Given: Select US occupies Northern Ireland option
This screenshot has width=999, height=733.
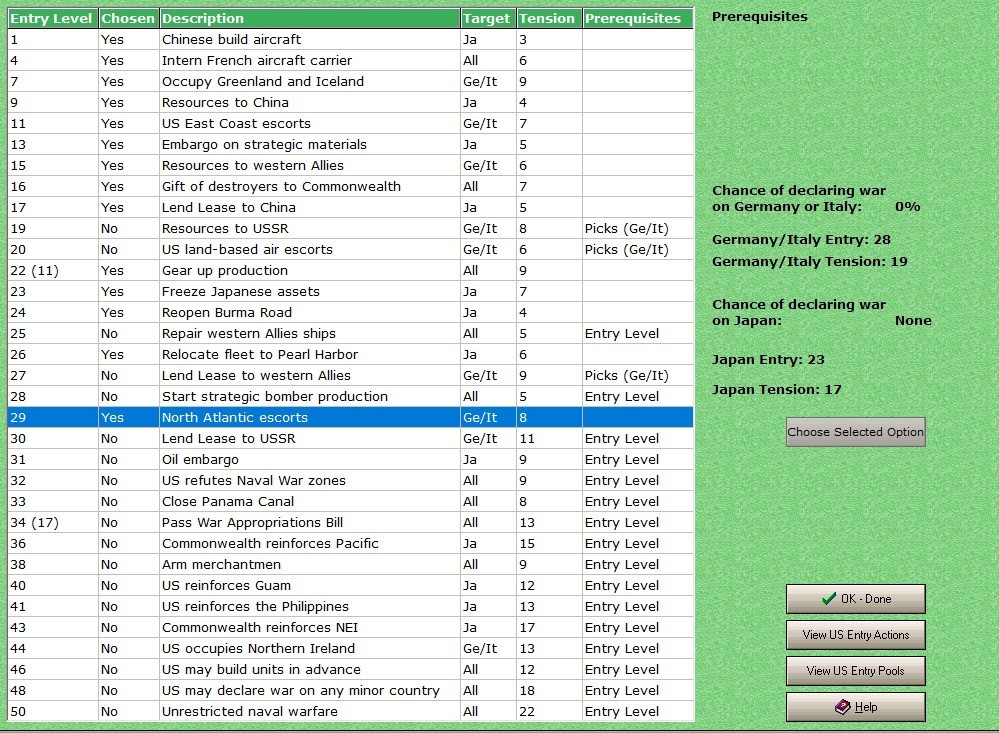Looking at the screenshot, I should [x=350, y=649].
